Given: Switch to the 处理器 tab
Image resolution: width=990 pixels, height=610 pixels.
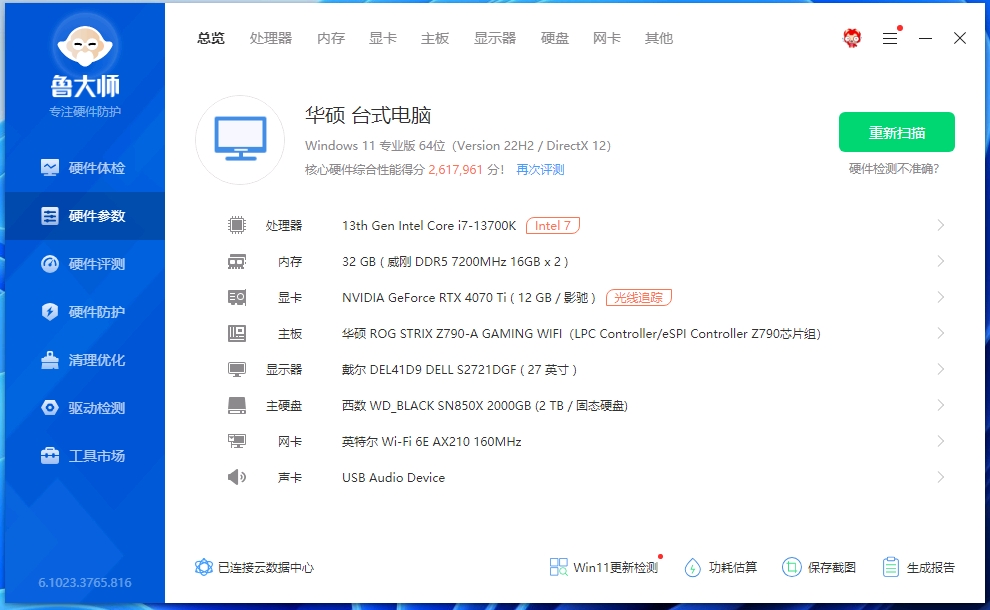Looking at the screenshot, I should tap(271, 39).
